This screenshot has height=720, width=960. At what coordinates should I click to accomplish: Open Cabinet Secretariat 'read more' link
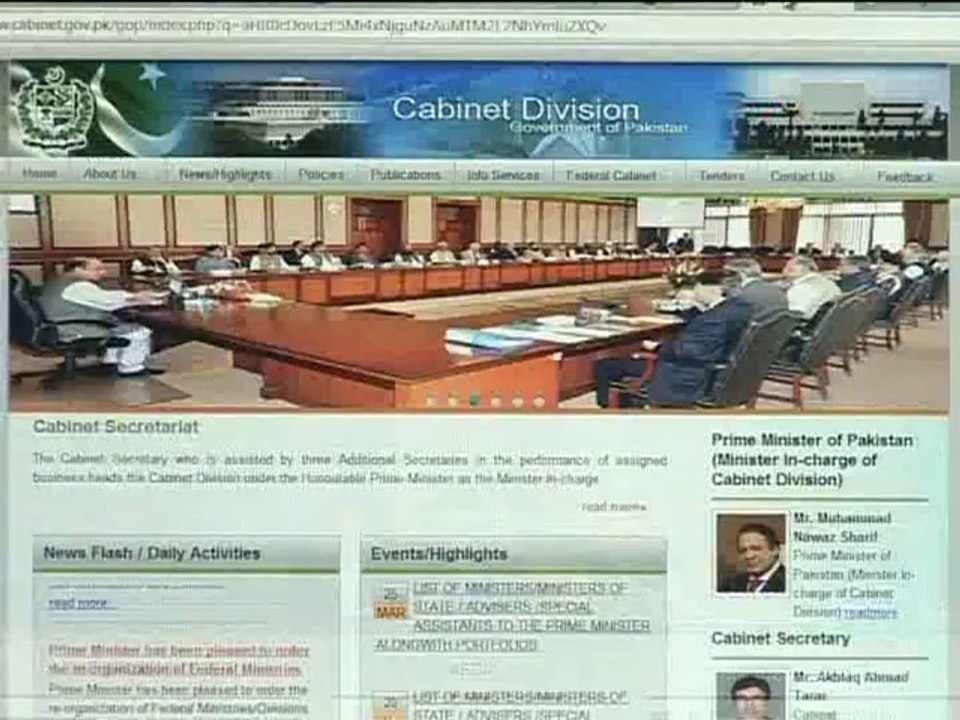pyautogui.click(x=614, y=507)
